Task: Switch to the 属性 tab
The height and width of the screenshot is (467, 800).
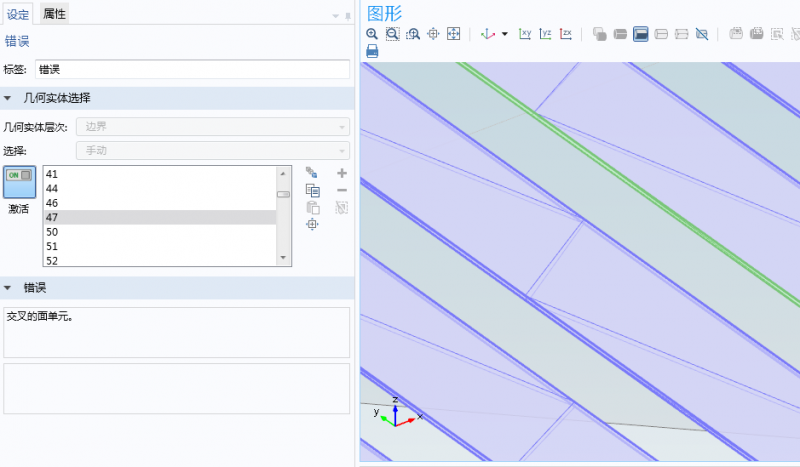Action: 54,14
